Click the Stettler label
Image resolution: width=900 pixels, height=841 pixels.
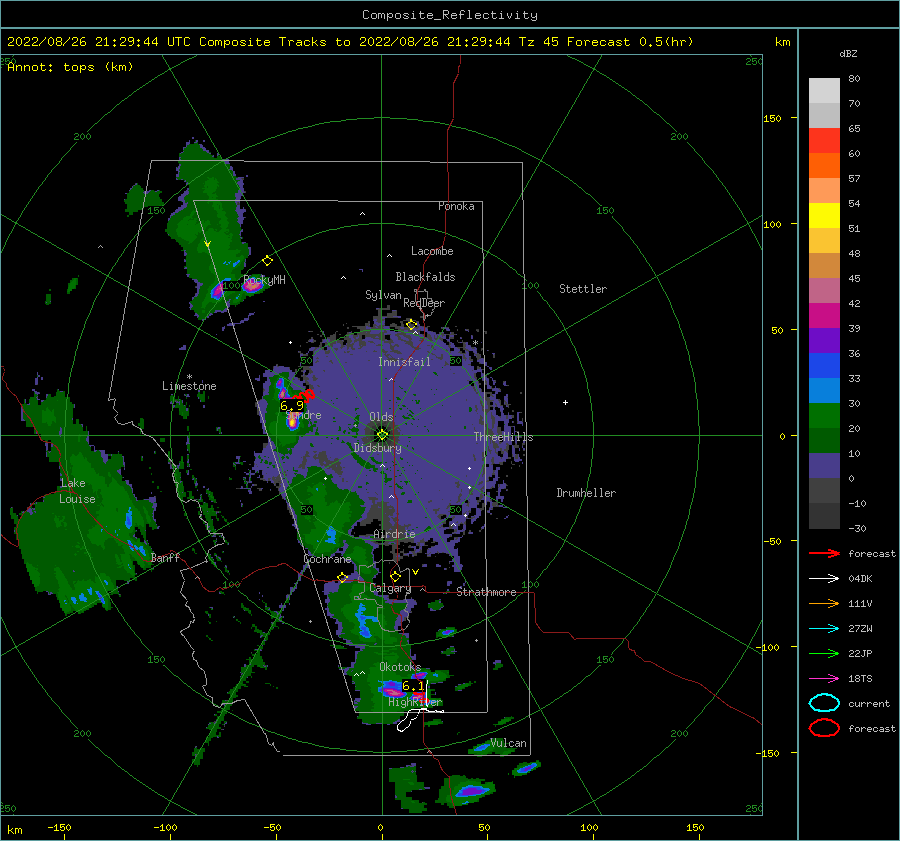tap(583, 289)
